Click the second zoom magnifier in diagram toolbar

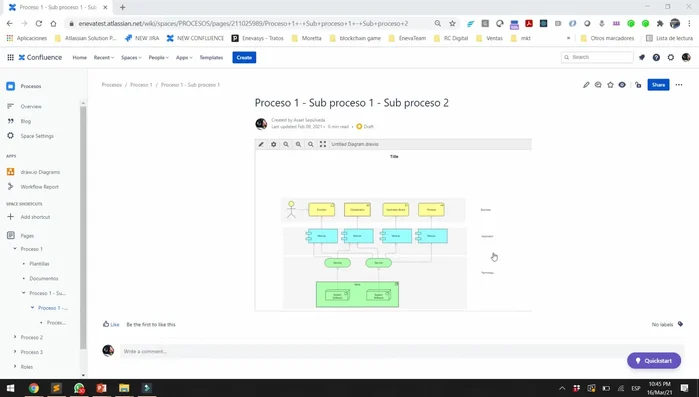pyautogui.click(x=298, y=144)
